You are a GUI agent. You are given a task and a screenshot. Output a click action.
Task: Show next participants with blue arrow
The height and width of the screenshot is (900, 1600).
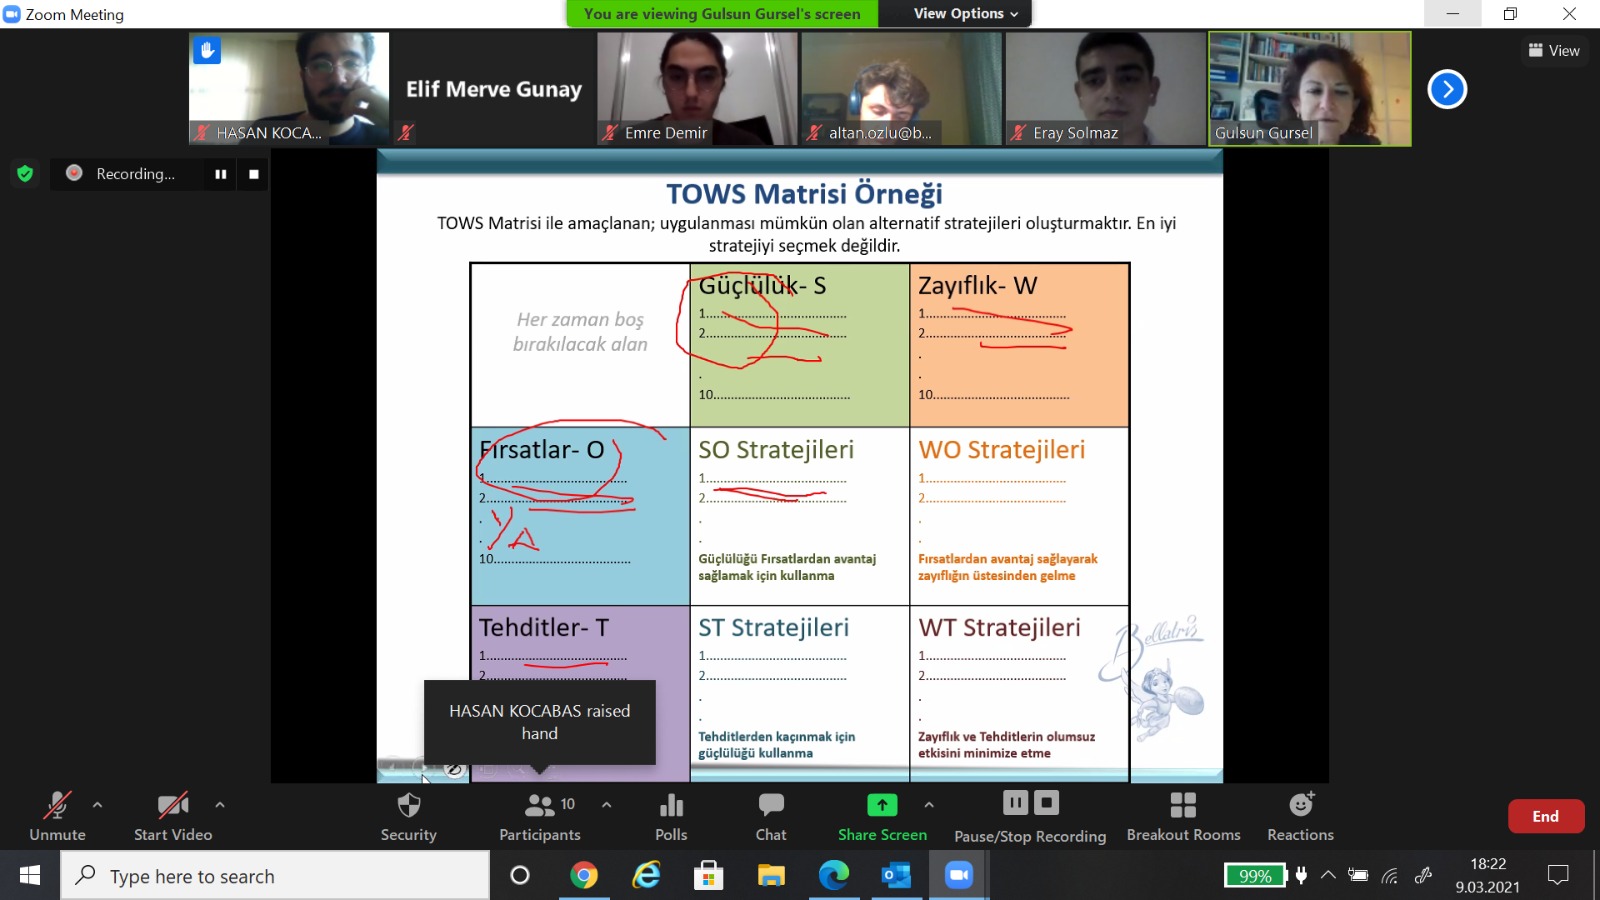(x=1446, y=89)
